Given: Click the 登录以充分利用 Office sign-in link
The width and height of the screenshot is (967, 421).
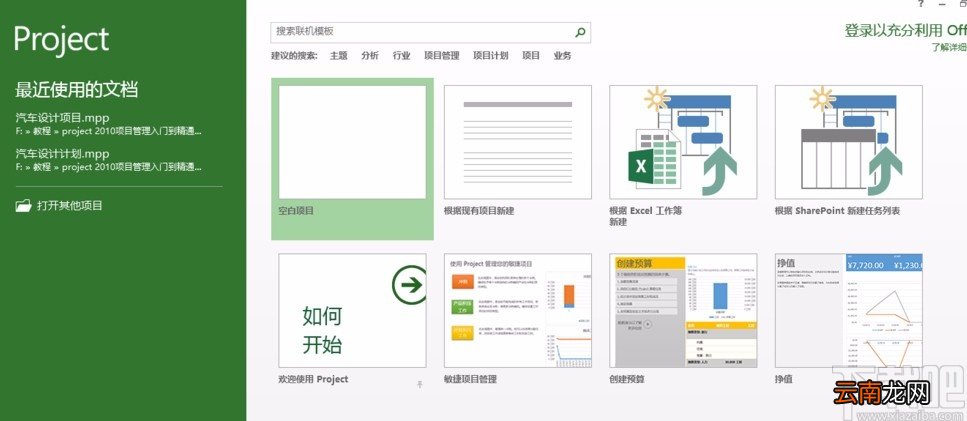Looking at the screenshot, I should click(x=905, y=30).
